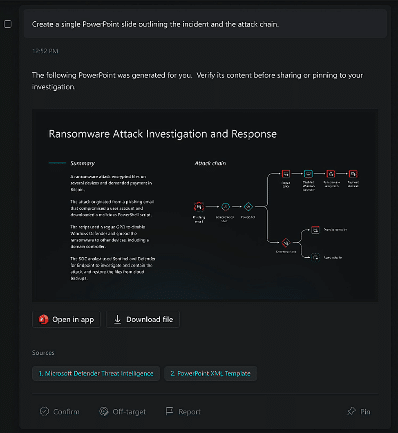Click the Report flag icon

click(169, 411)
